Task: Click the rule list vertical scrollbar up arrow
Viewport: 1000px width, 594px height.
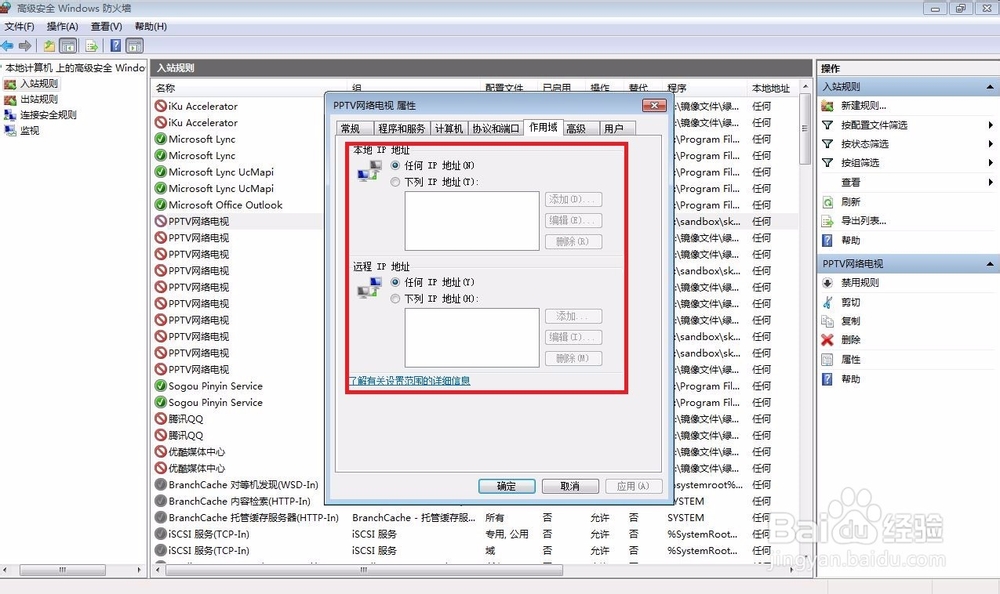Action: pyautogui.click(x=805, y=87)
